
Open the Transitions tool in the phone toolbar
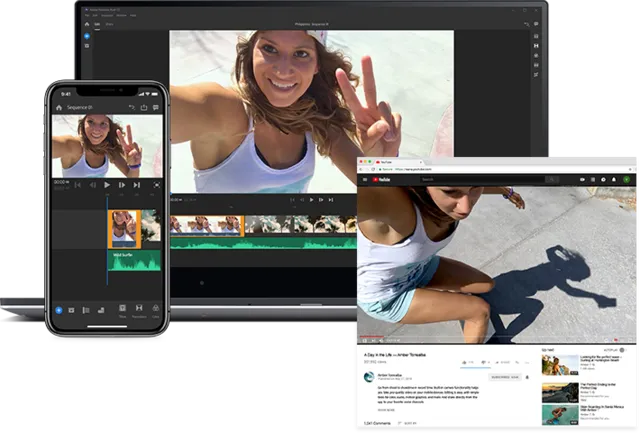(138, 310)
